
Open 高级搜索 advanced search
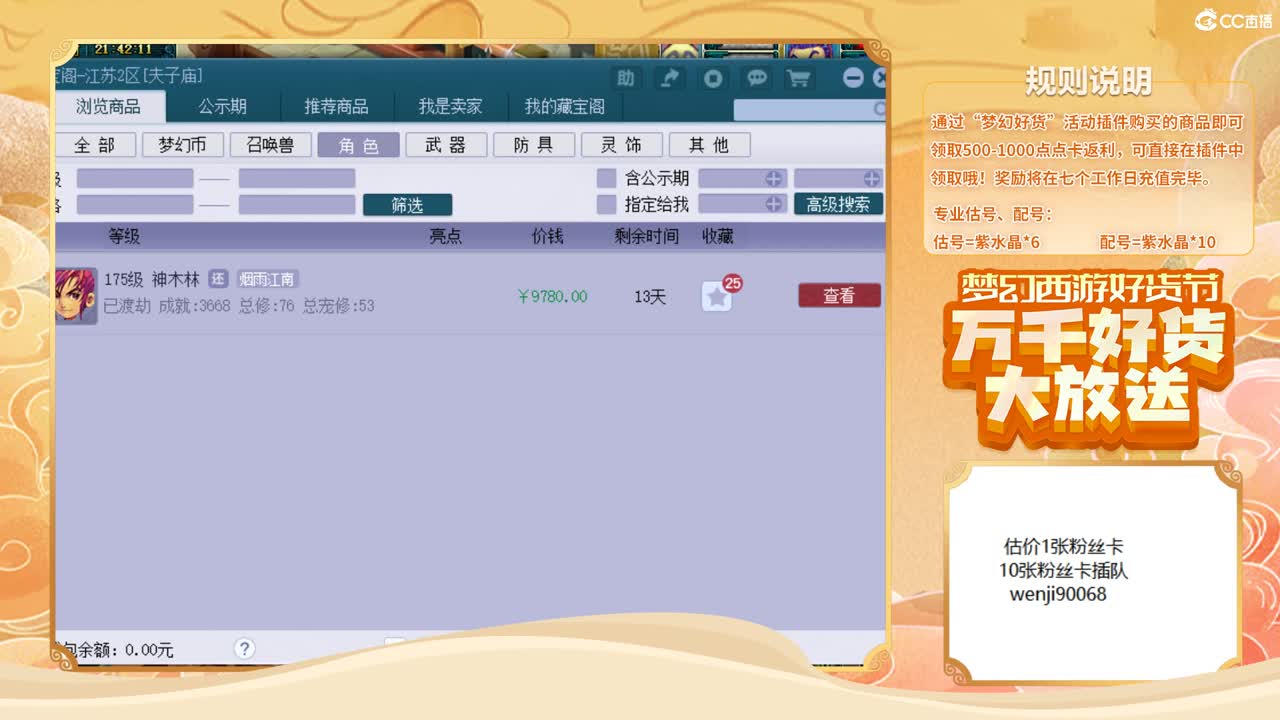(838, 204)
